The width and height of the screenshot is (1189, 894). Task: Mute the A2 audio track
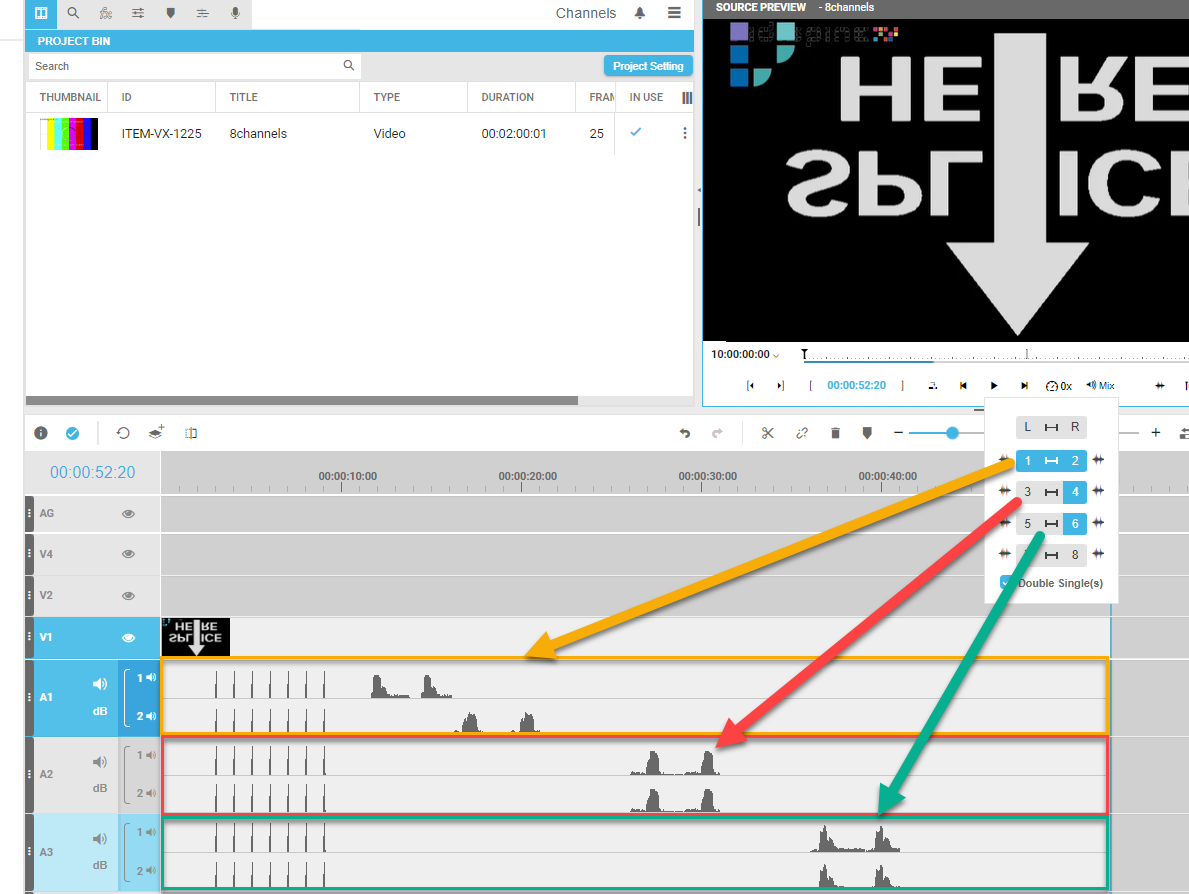99,762
